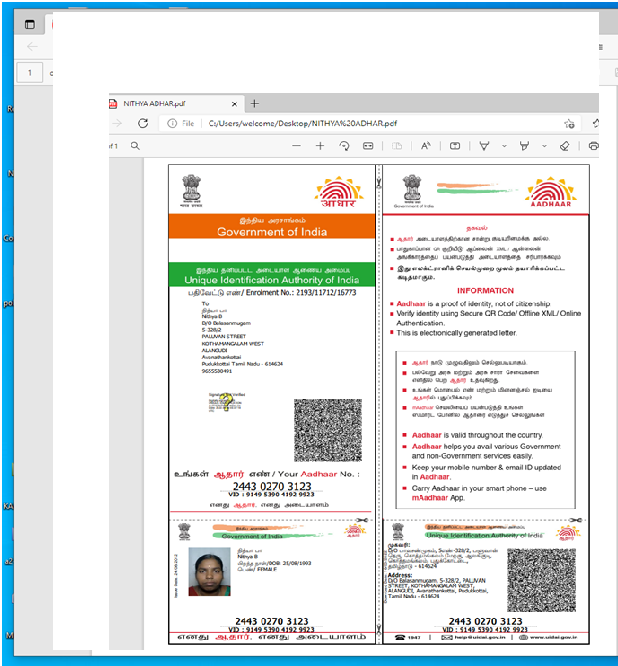Close the NITHYA ADHAR.pdf tab

pyautogui.click(x=233, y=103)
